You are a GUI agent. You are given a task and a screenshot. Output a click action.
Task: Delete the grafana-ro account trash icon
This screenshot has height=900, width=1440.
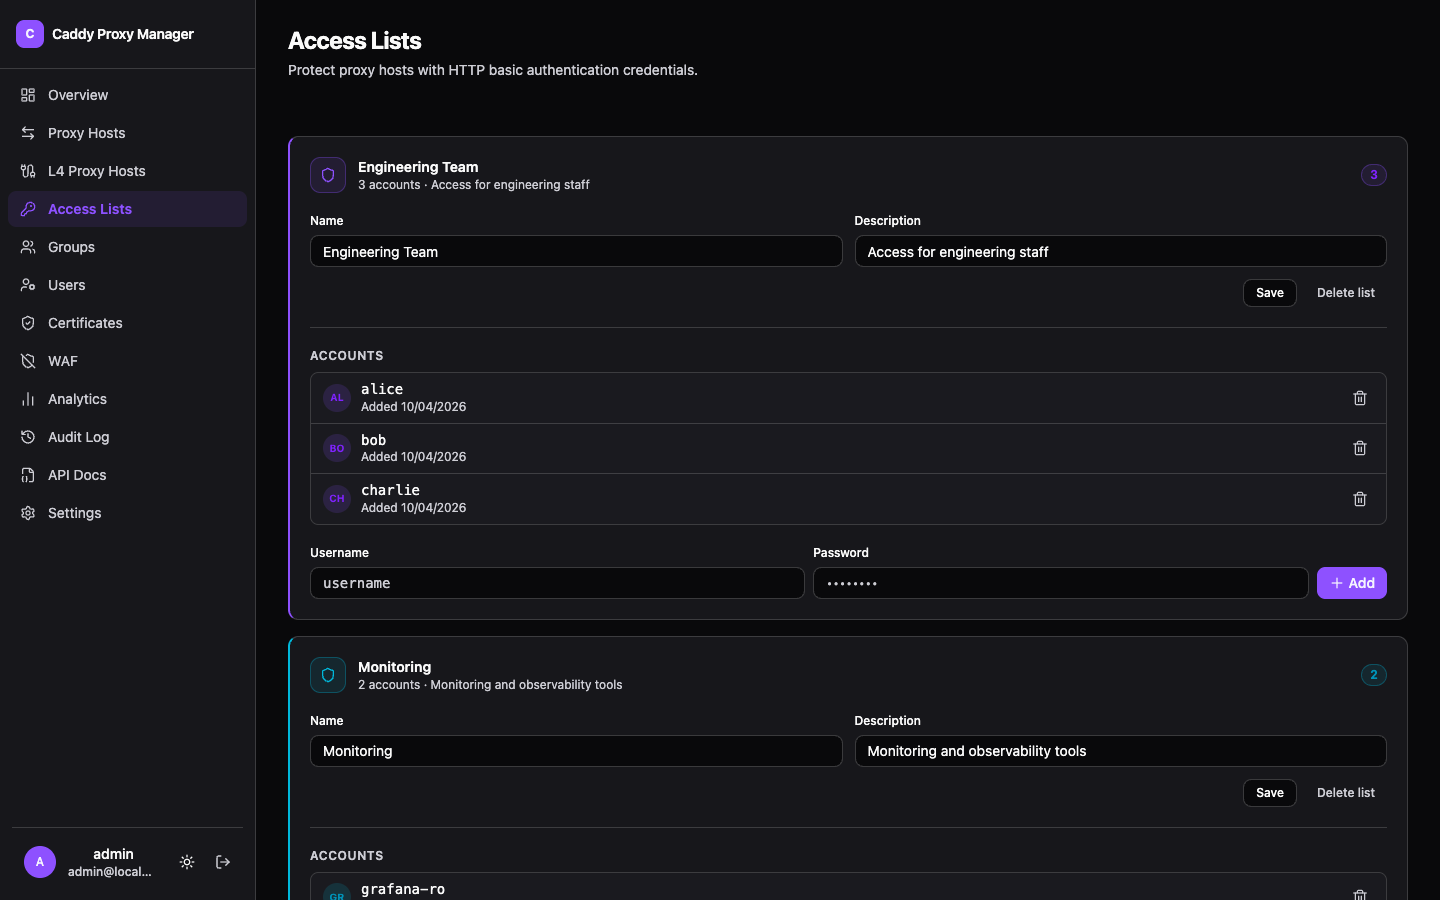(x=1359, y=893)
